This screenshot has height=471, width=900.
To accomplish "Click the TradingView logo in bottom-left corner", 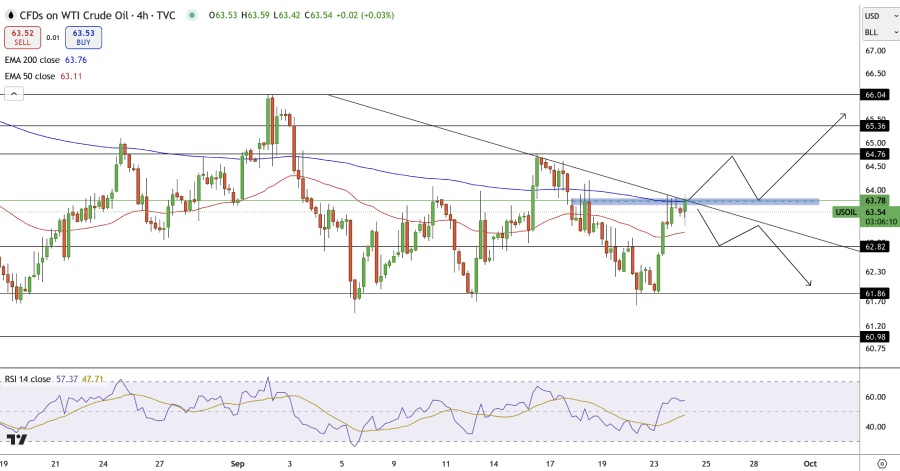I will [x=17, y=439].
